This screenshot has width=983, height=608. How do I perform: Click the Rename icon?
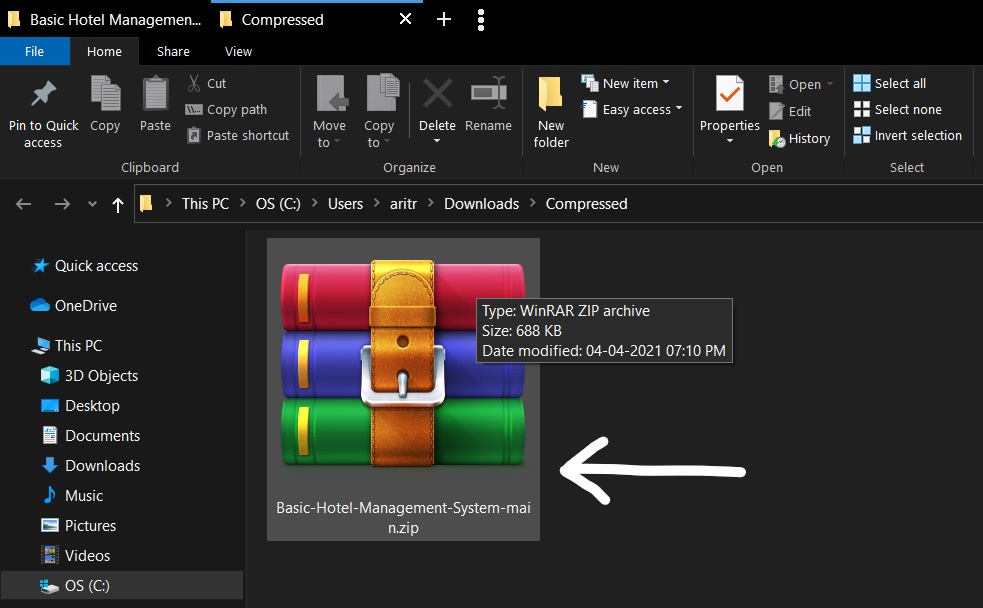pos(488,93)
